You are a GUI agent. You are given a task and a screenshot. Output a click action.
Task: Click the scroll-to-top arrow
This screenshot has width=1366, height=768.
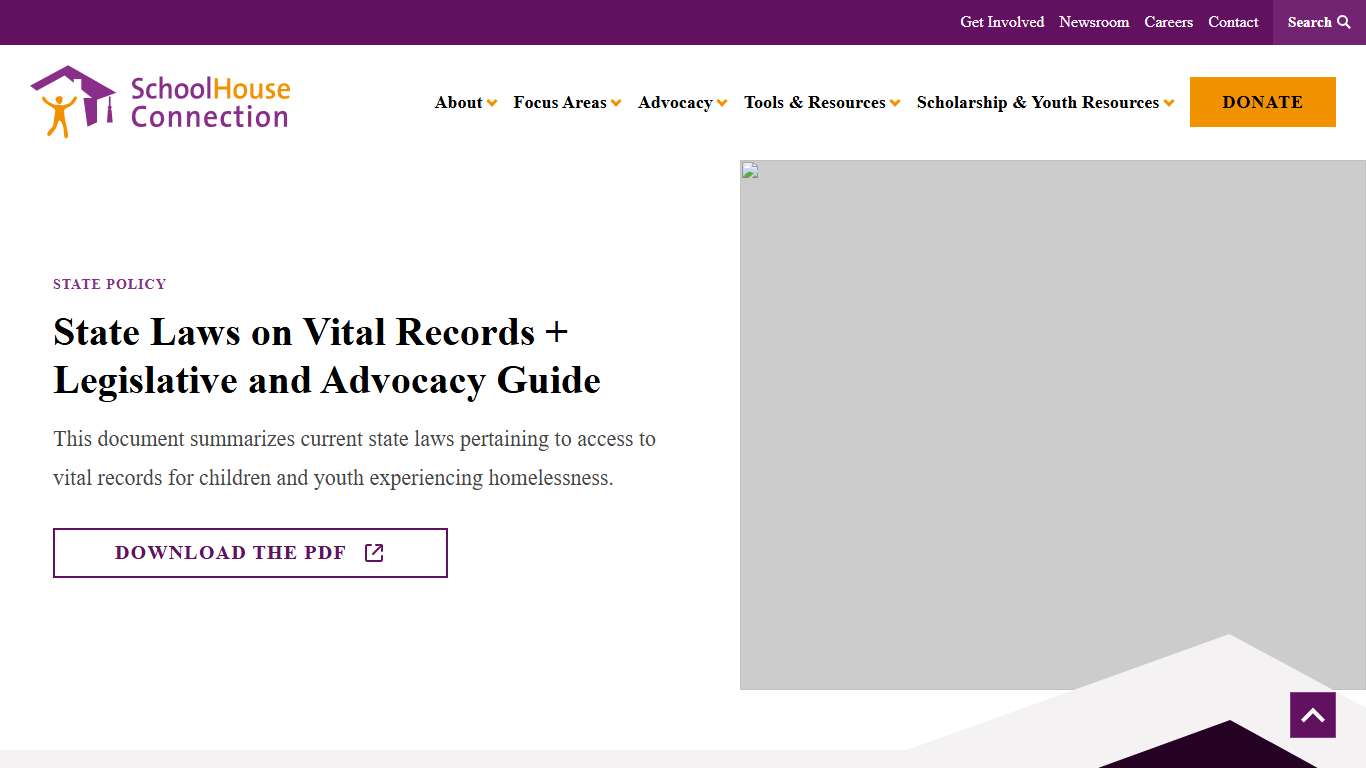click(1312, 714)
